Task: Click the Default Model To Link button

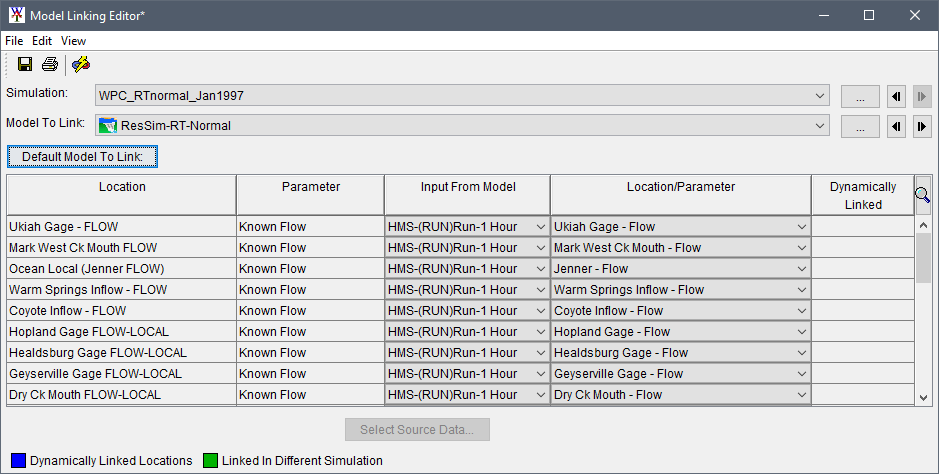Action: coord(83,157)
